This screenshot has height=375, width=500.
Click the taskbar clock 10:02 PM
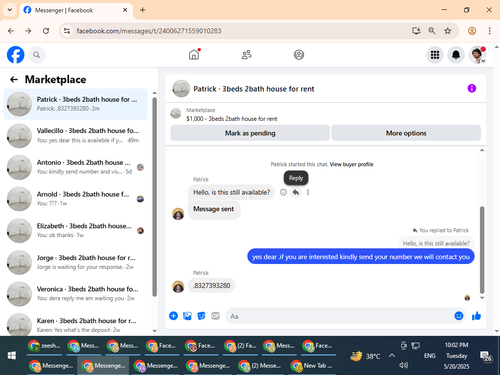pyautogui.click(x=456, y=345)
